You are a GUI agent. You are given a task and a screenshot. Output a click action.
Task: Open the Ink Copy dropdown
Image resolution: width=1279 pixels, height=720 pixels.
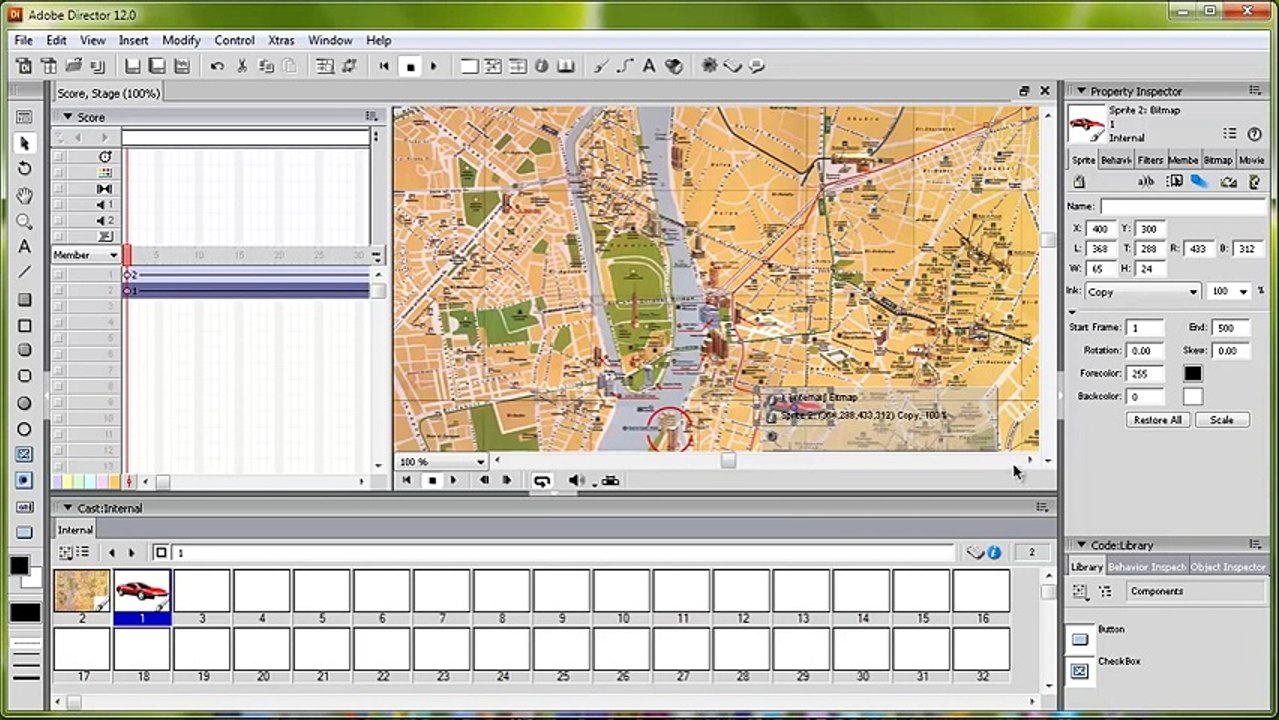[x=1143, y=292]
